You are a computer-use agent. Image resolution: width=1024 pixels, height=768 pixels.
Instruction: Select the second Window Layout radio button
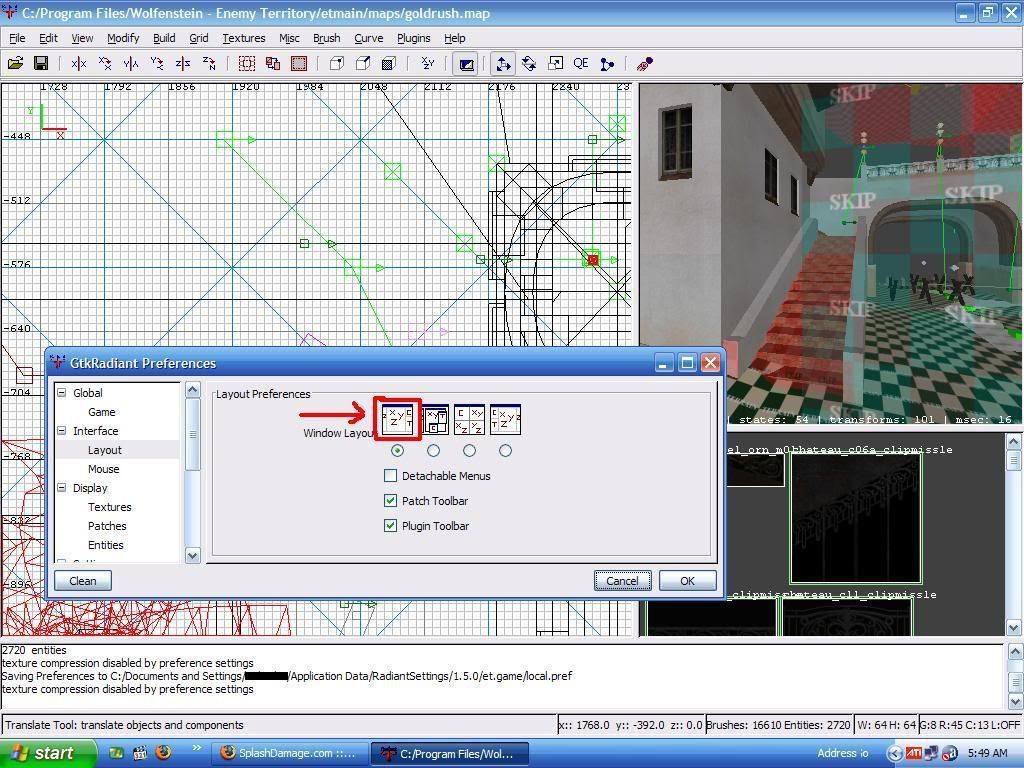pos(433,451)
